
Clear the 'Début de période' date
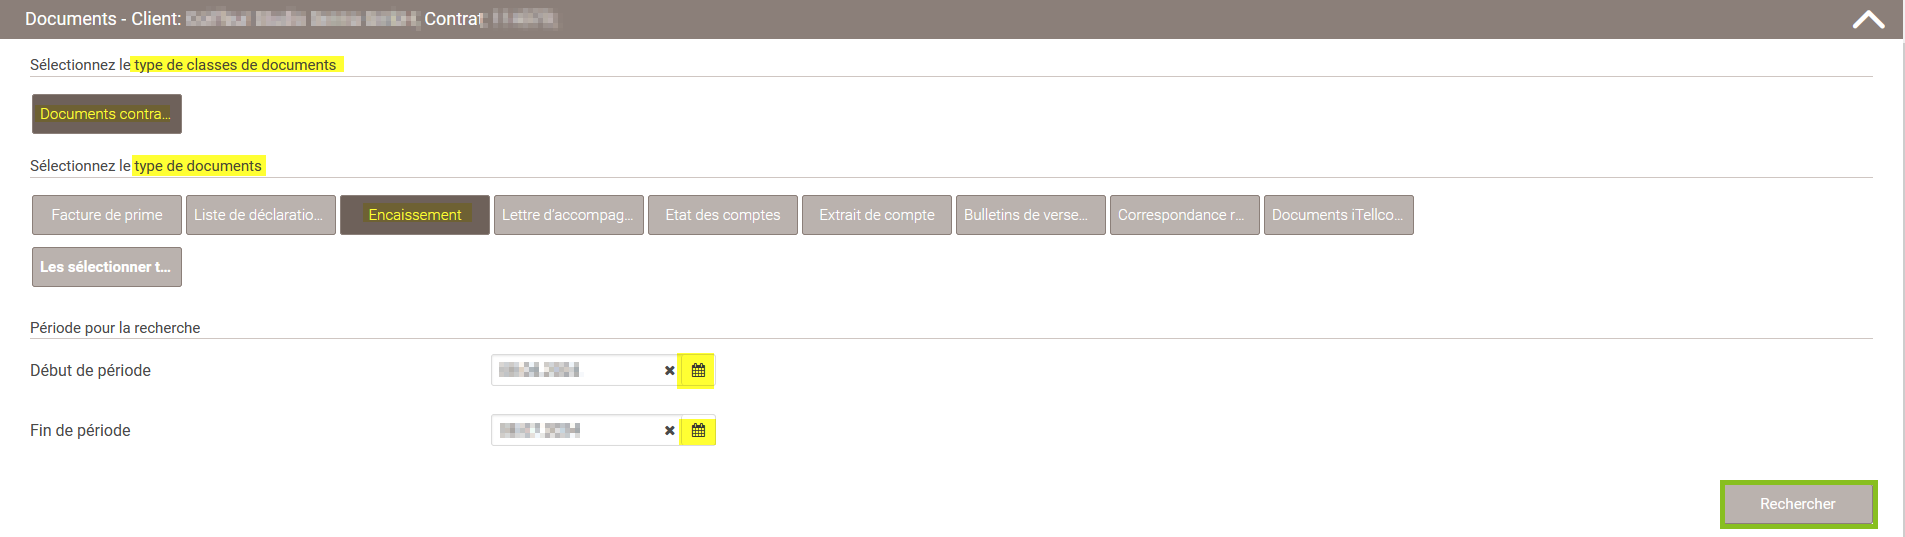[670, 371]
